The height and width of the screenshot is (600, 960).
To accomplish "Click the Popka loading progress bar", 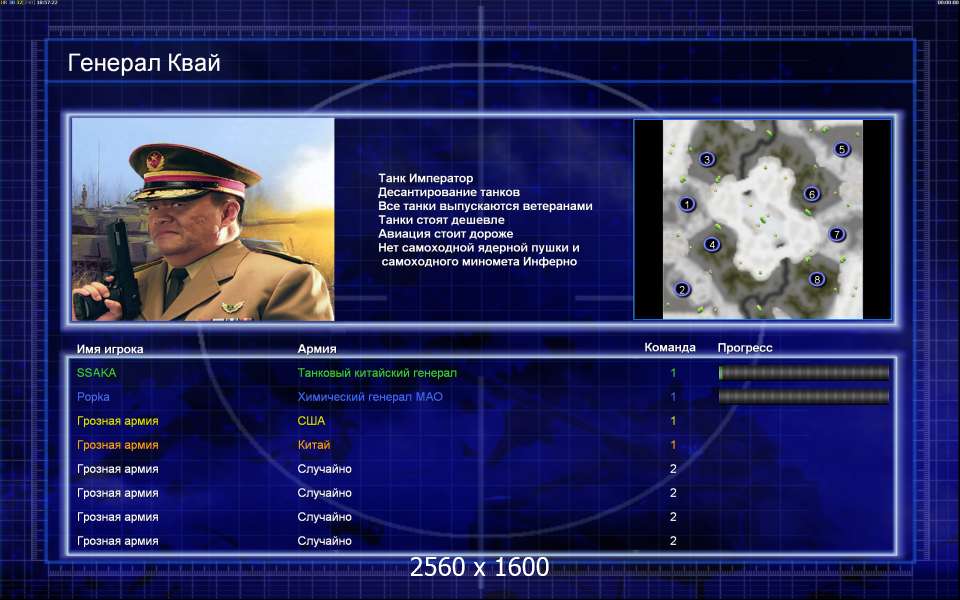I will coord(804,397).
